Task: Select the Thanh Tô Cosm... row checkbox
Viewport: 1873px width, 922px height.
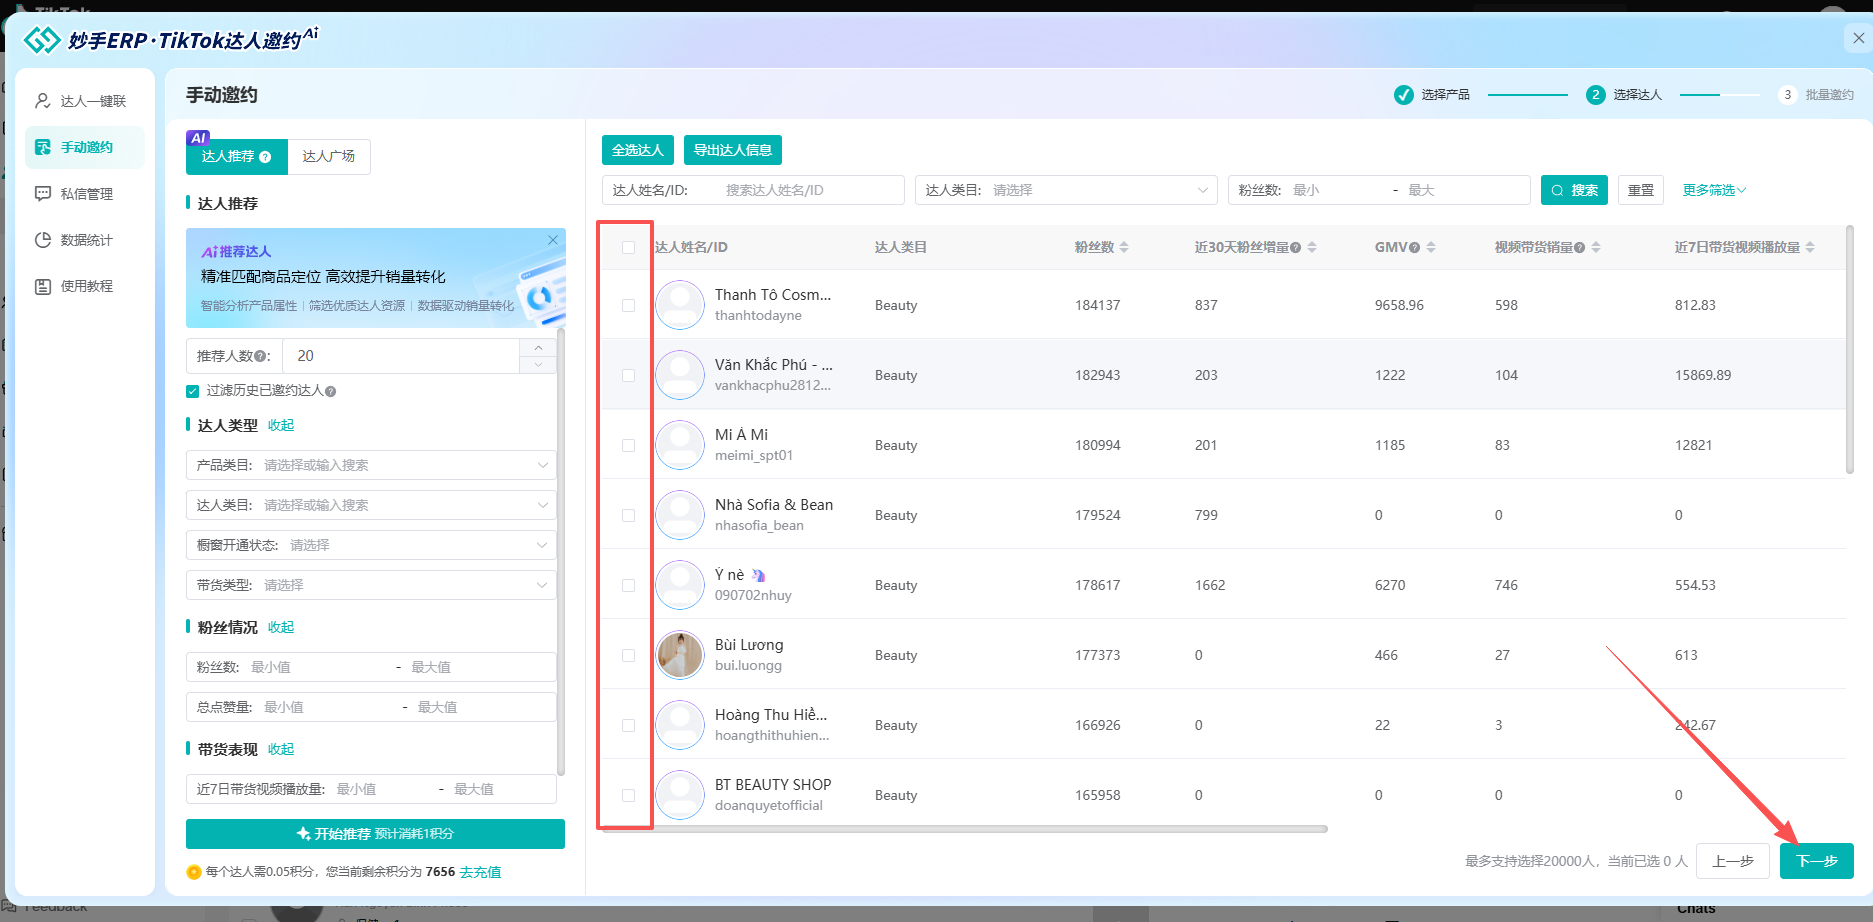Action: tap(628, 305)
